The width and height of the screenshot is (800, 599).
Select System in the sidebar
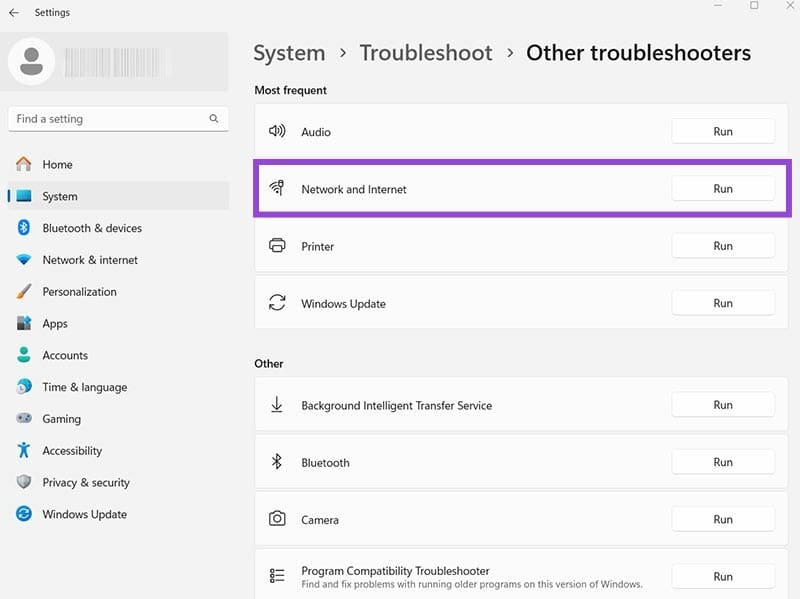(118, 196)
